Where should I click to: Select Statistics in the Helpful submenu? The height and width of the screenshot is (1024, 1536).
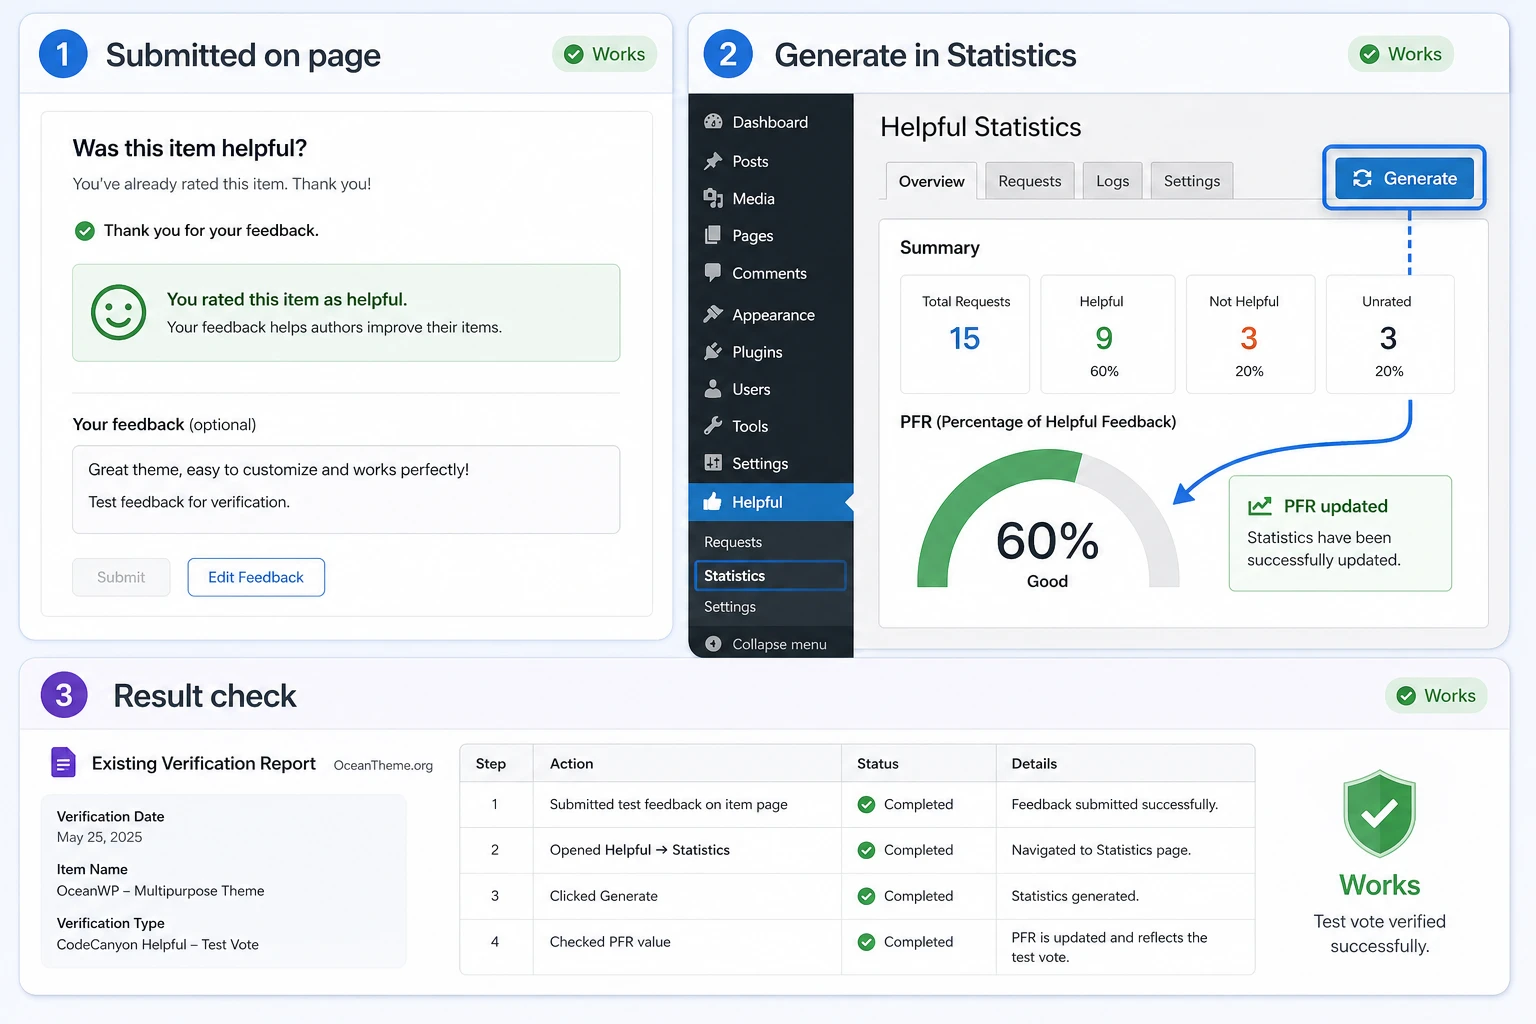click(x=770, y=575)
